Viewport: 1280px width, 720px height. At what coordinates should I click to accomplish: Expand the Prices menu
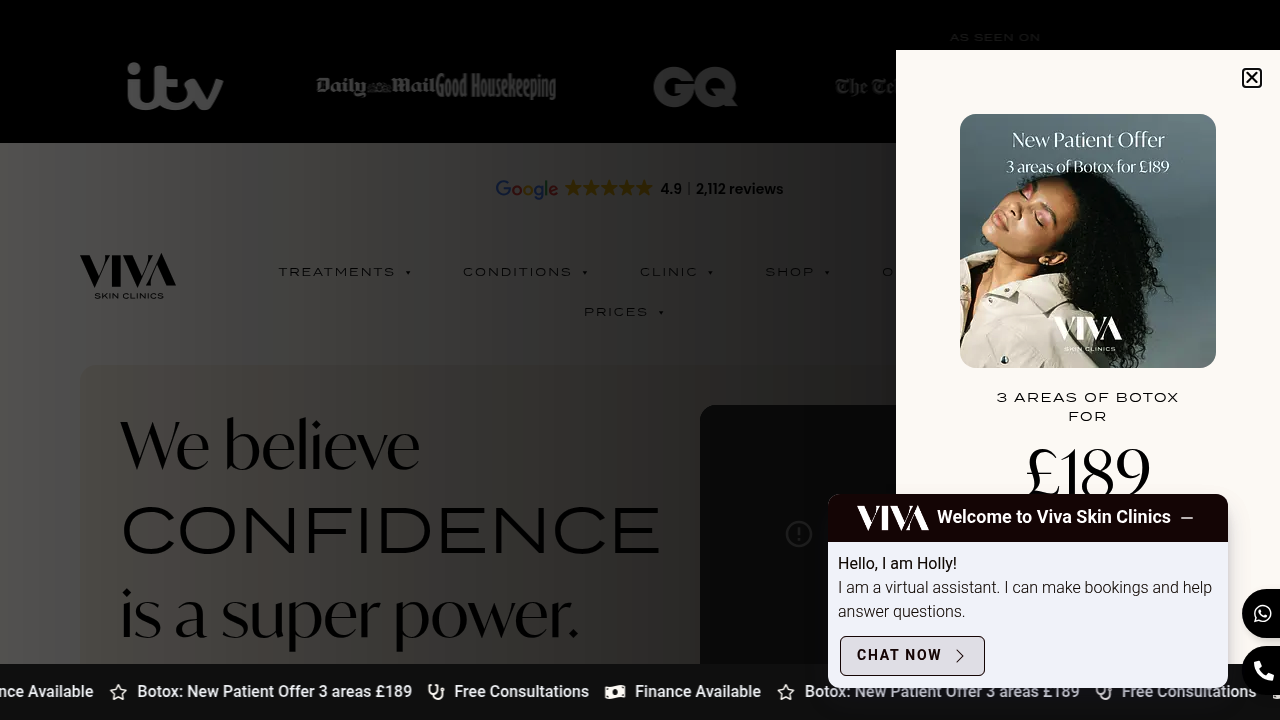pos(625,312)
